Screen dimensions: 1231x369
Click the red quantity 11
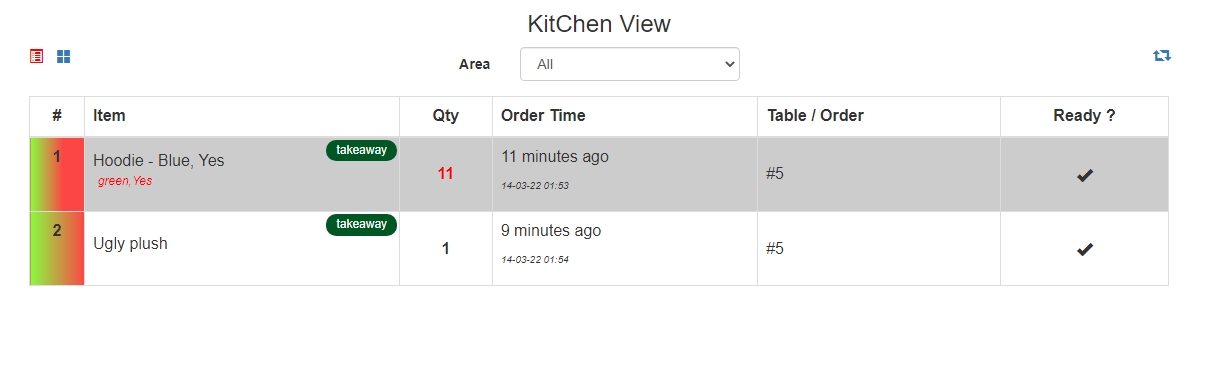(446, 174)
